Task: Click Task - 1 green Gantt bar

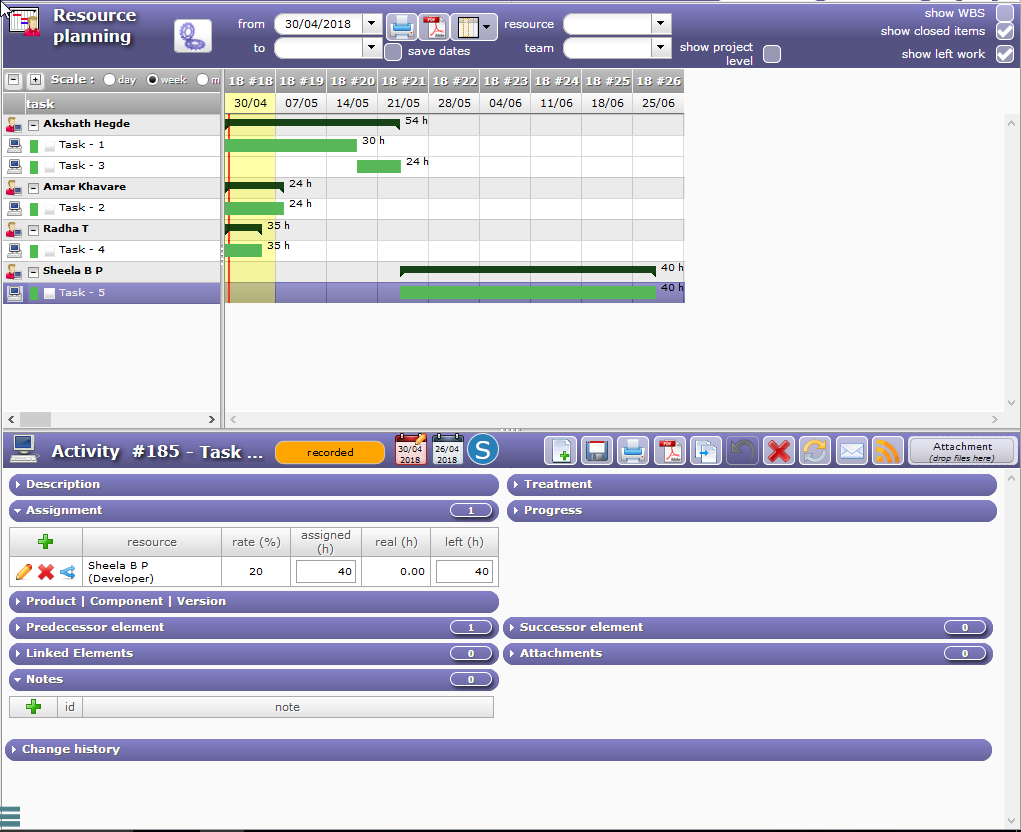Action: [x=290, y=146]
